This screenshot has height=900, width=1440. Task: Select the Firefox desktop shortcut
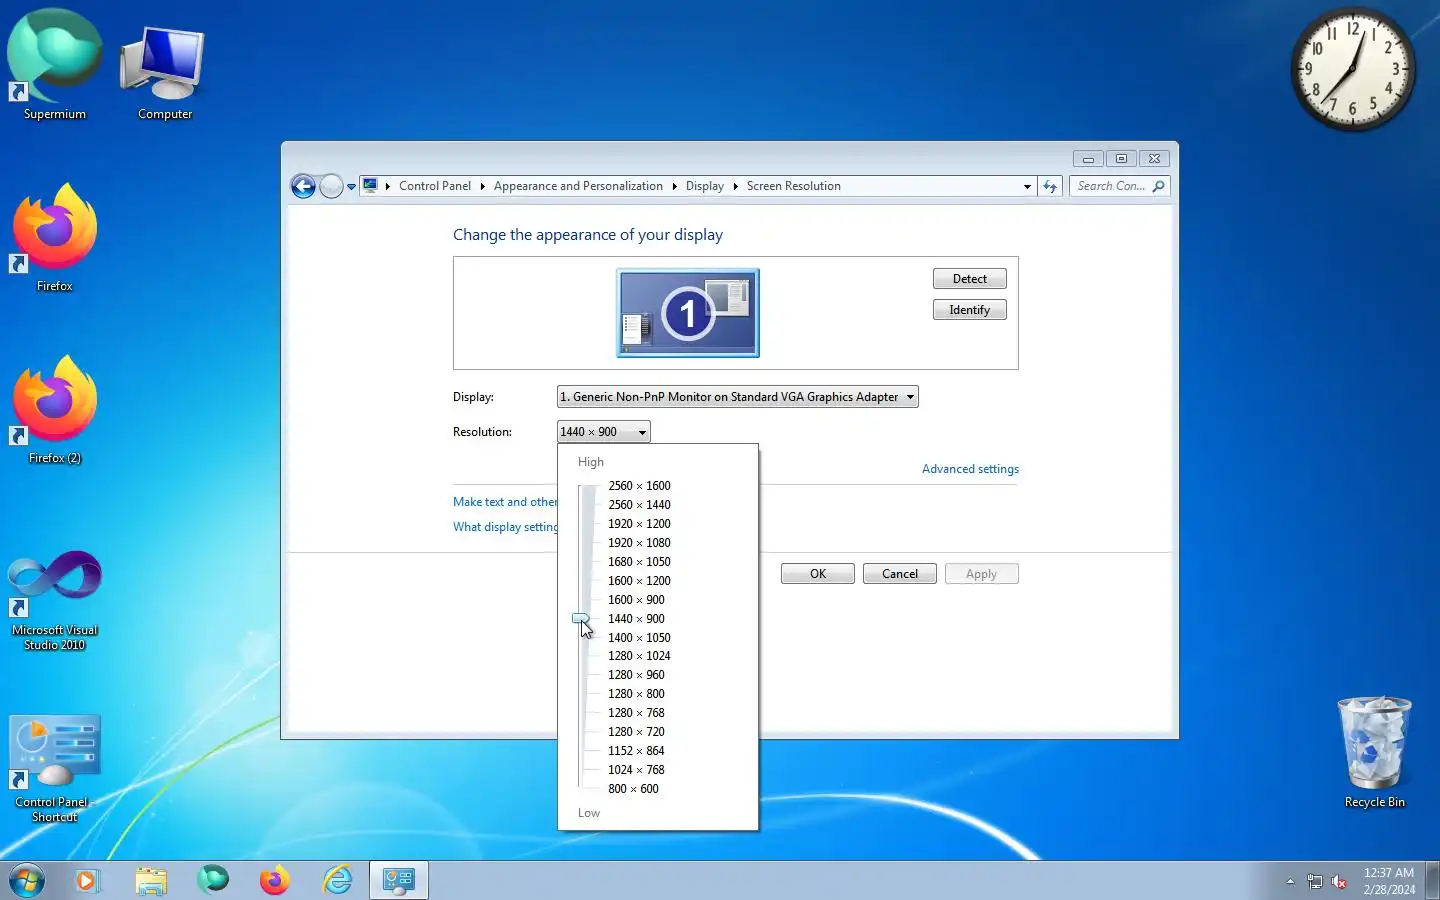click(x=55, y=238)
